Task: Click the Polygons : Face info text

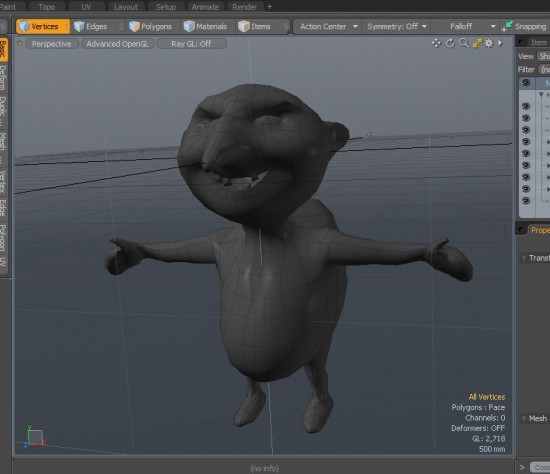Action: (478, 407)
